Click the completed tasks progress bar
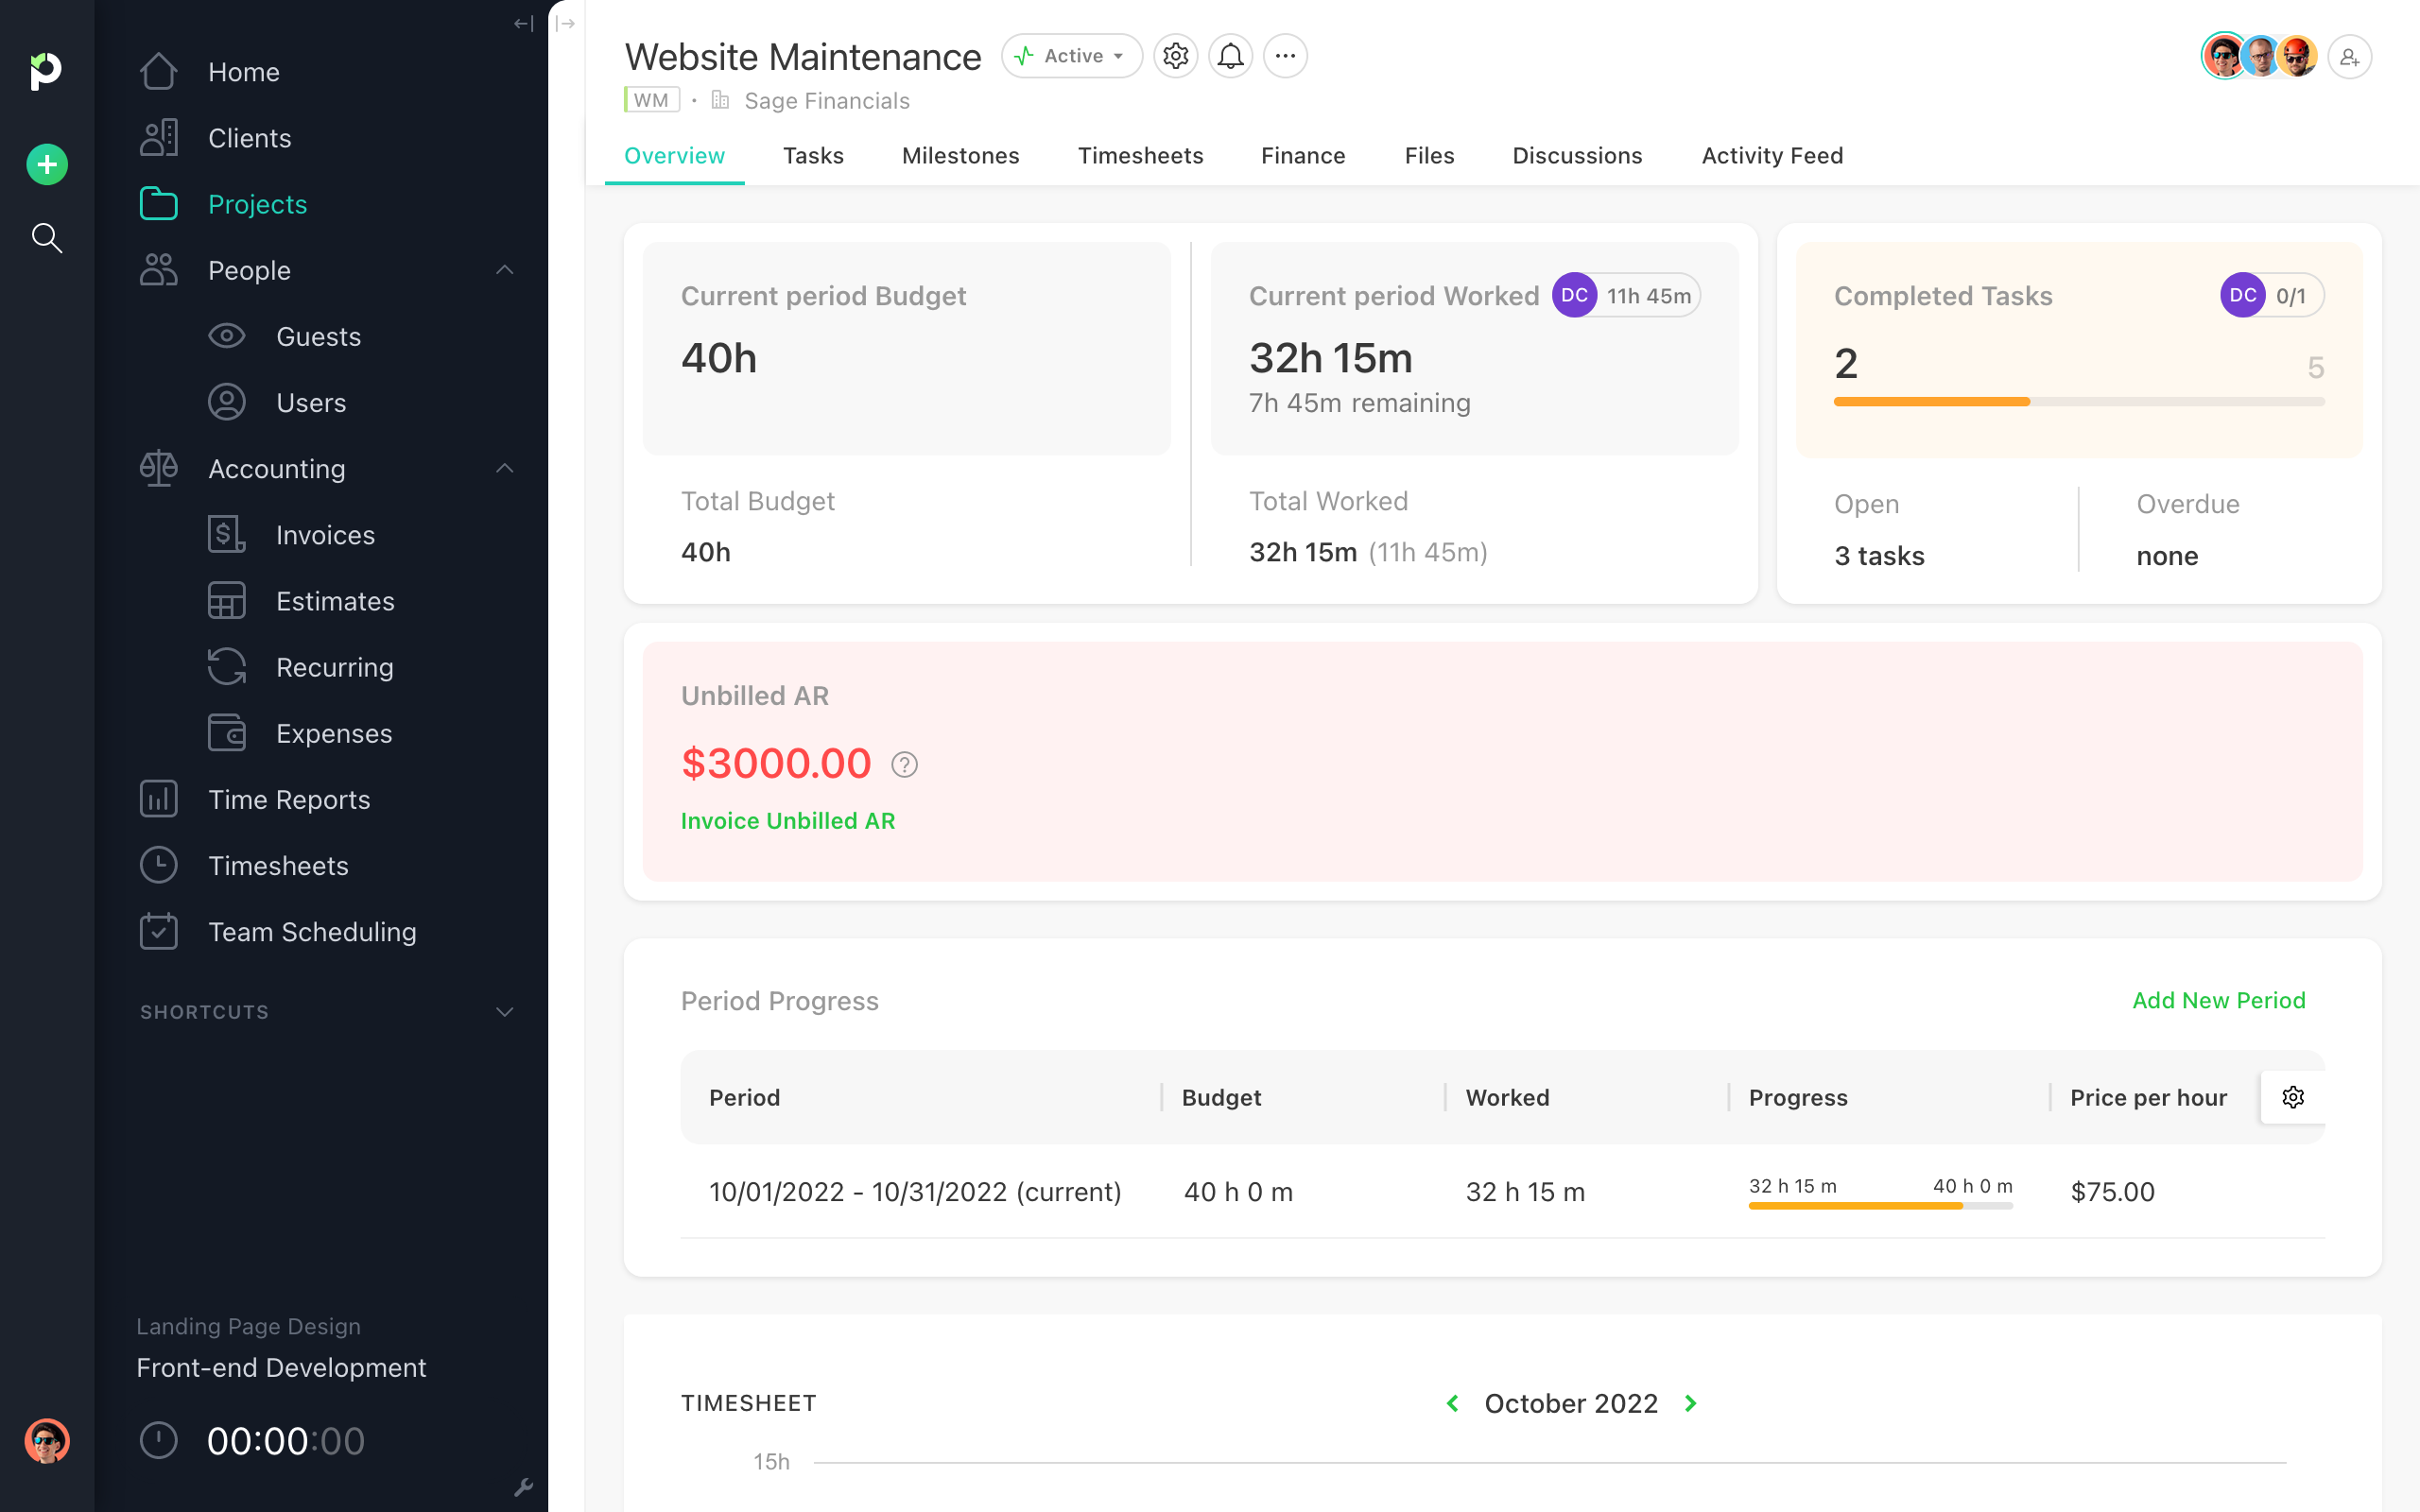The height and width of the screenshot is (1512, 2420). [x=2079, y=401]
